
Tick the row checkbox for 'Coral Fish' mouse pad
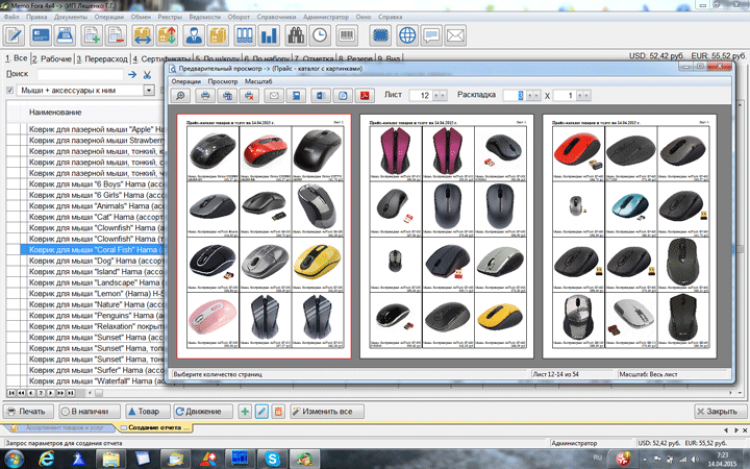click(13, 251)
